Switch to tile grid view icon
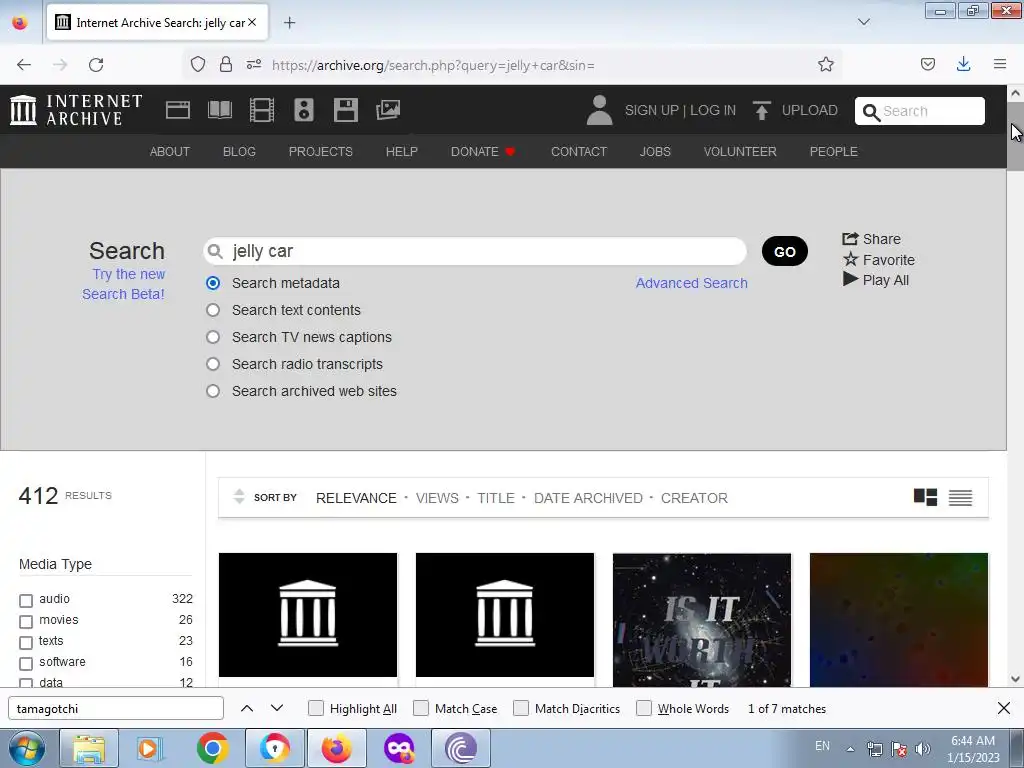Screen dimensions: 1024x768 point(925,498)
